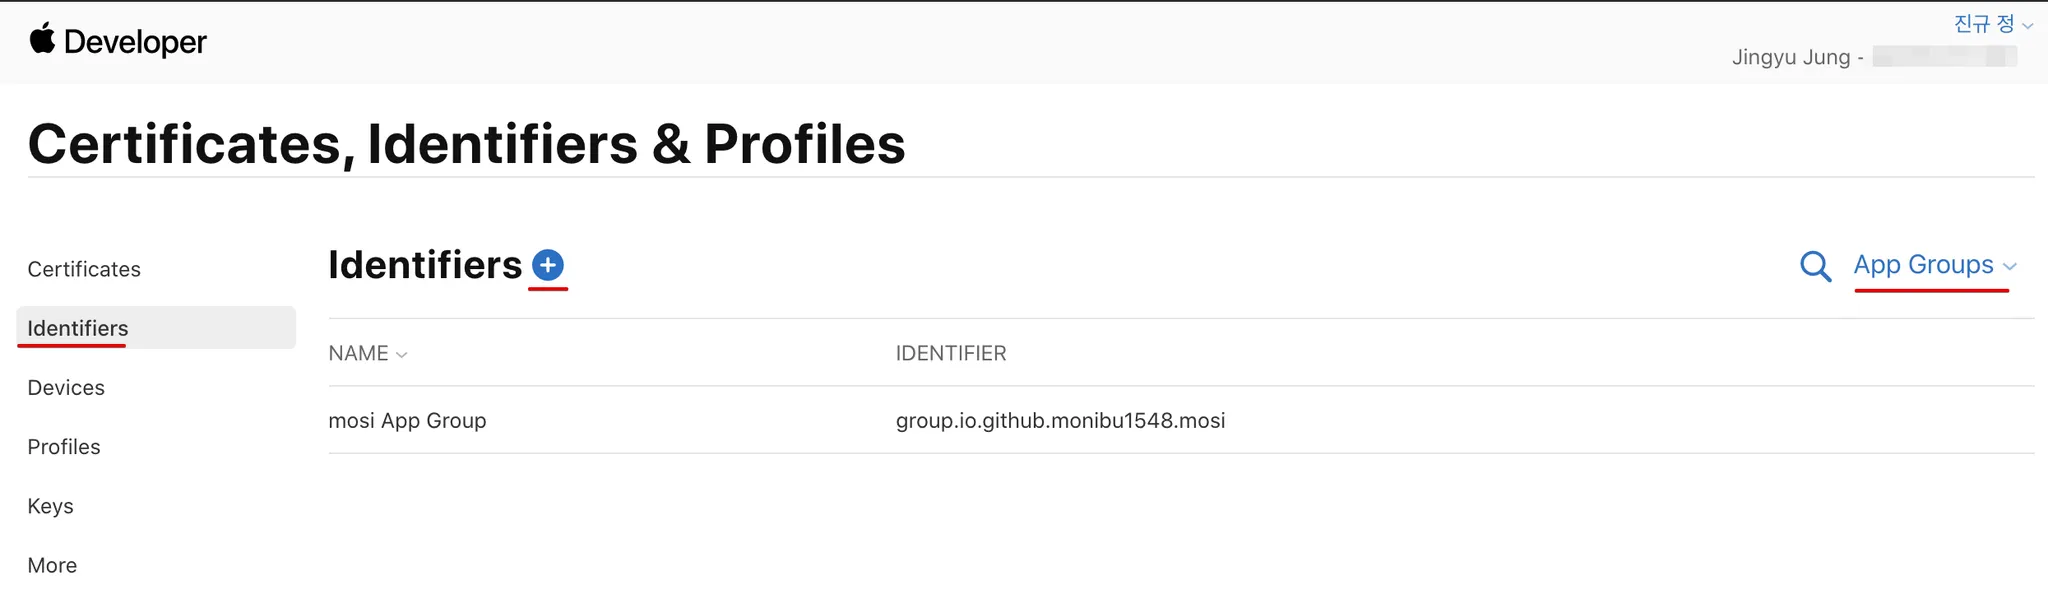
Task: Open the 진규 정 account menu
Action: 1992,24
